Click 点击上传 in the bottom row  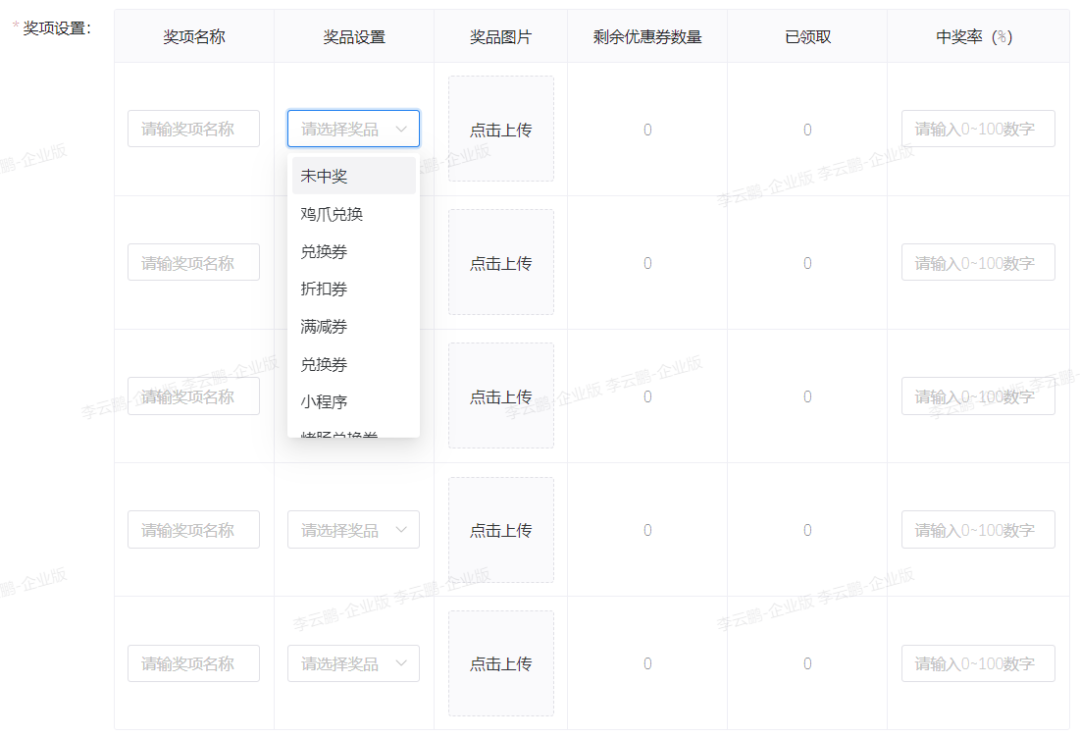500,663
